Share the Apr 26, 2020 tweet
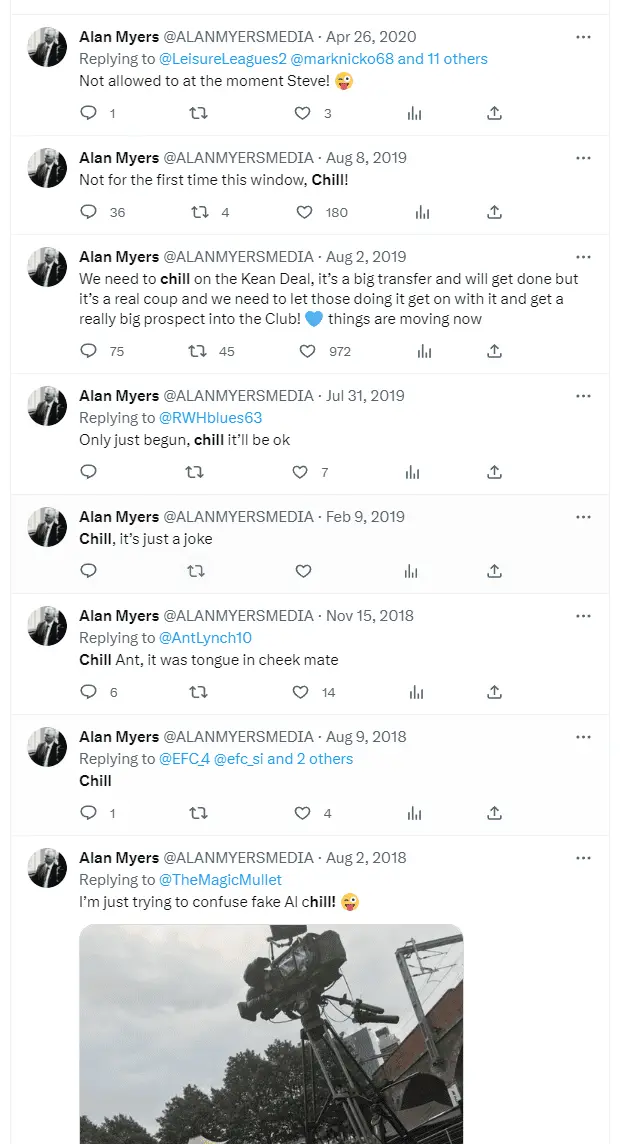The height and width of the screenshot is (1144, 635). (x=494, y=114)
